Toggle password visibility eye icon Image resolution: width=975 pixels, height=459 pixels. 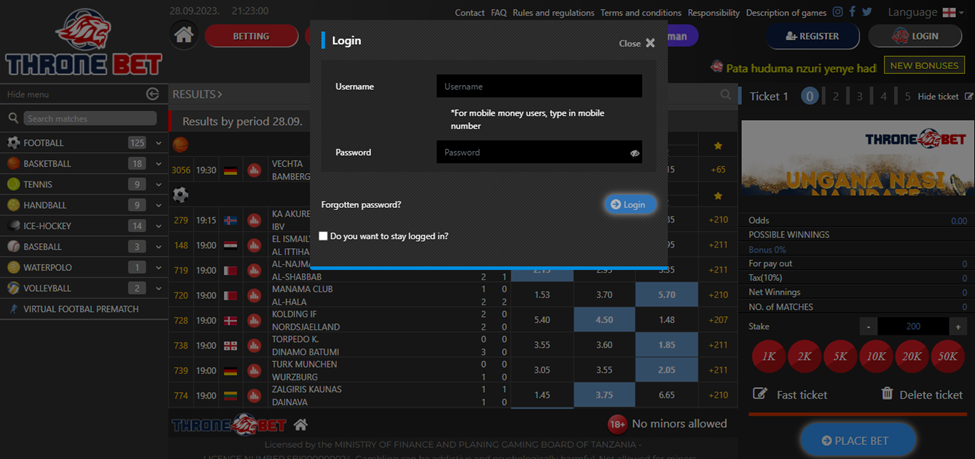coord(635,152)
